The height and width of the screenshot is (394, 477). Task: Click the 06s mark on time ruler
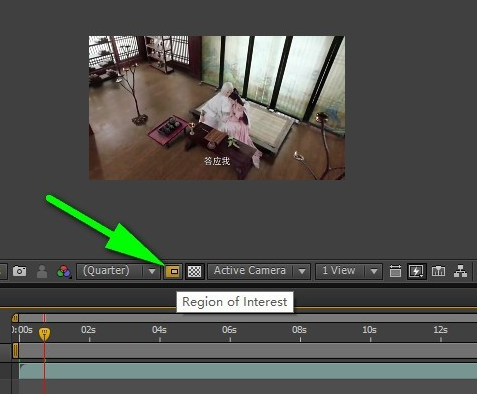click(229, 330)
